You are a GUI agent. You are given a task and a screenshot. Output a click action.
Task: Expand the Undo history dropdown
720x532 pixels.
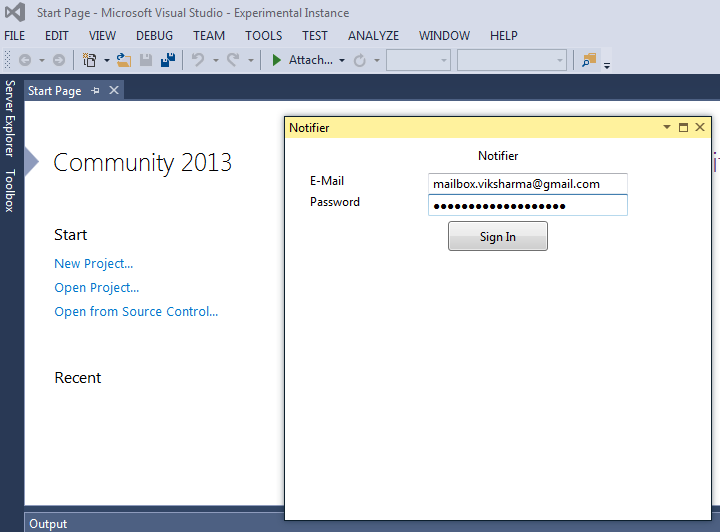(215, 61)
